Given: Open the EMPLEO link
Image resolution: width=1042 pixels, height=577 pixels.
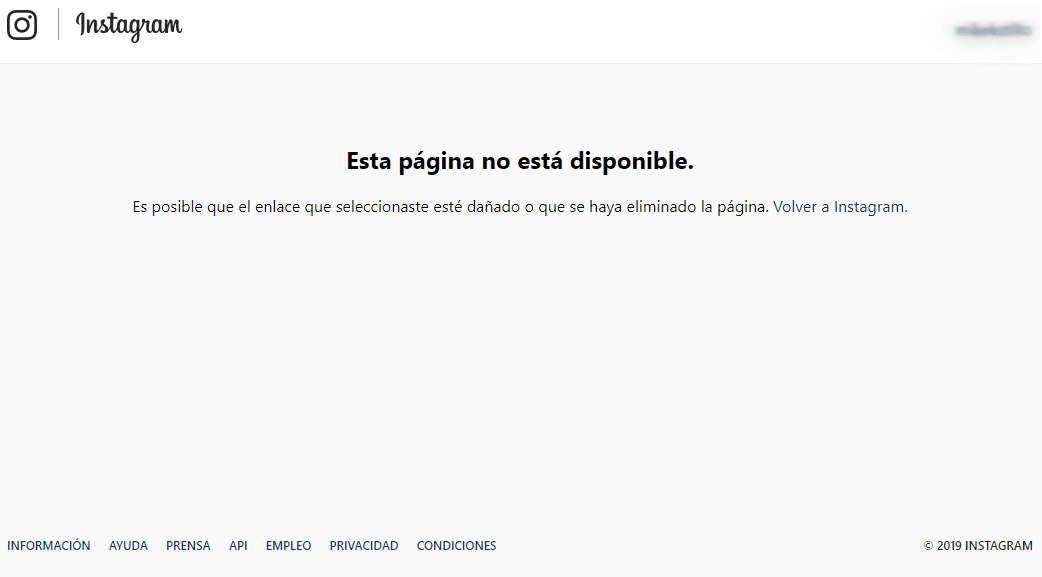Looking at the screenshot, I should point(288,545).
